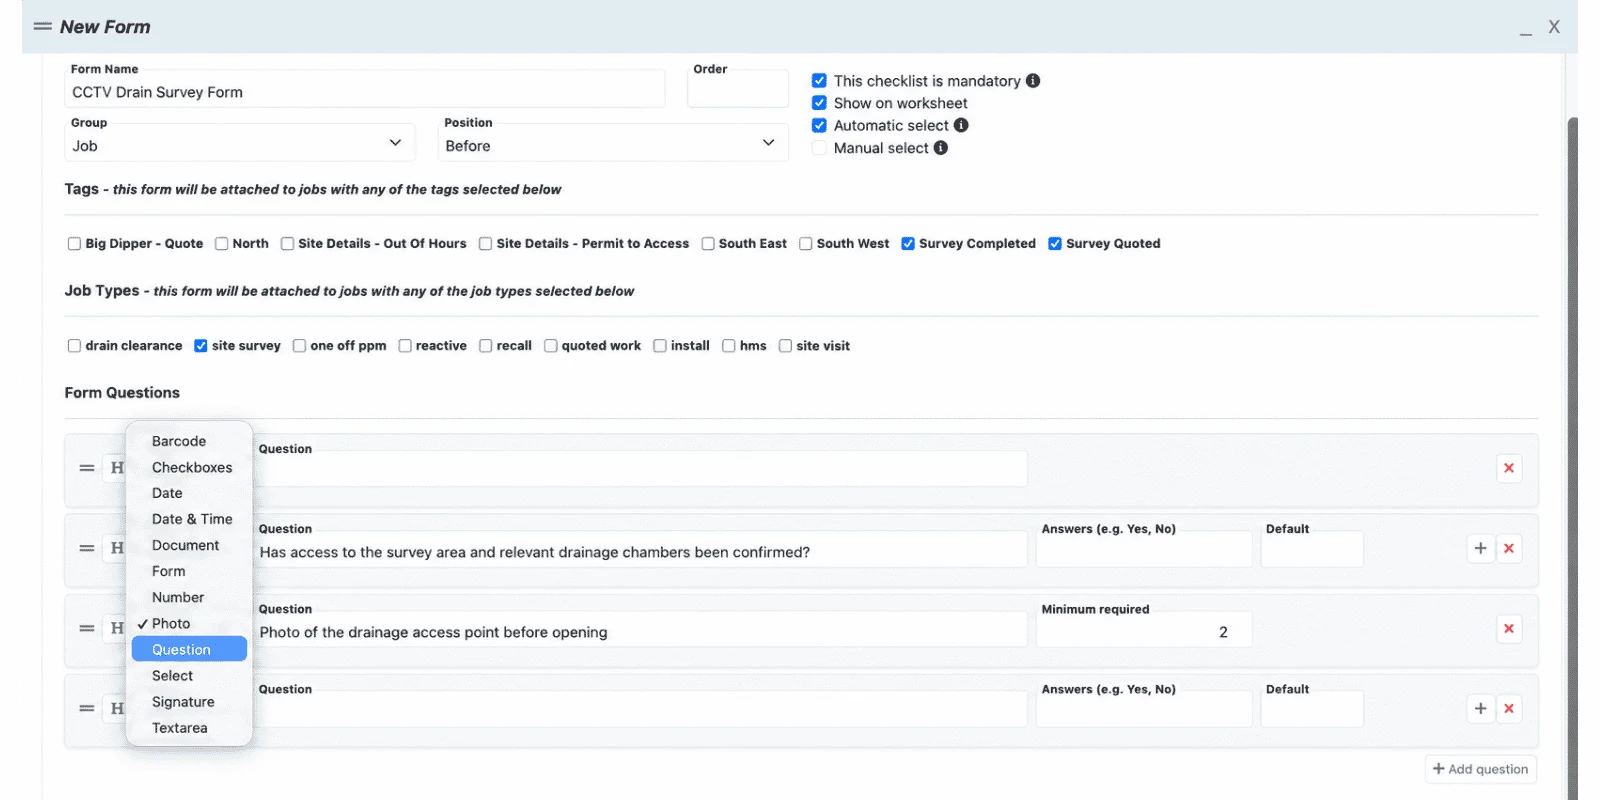1600x800 pixels.
Task: Tick the 'site visit' job type
Action: click(785, 346)
